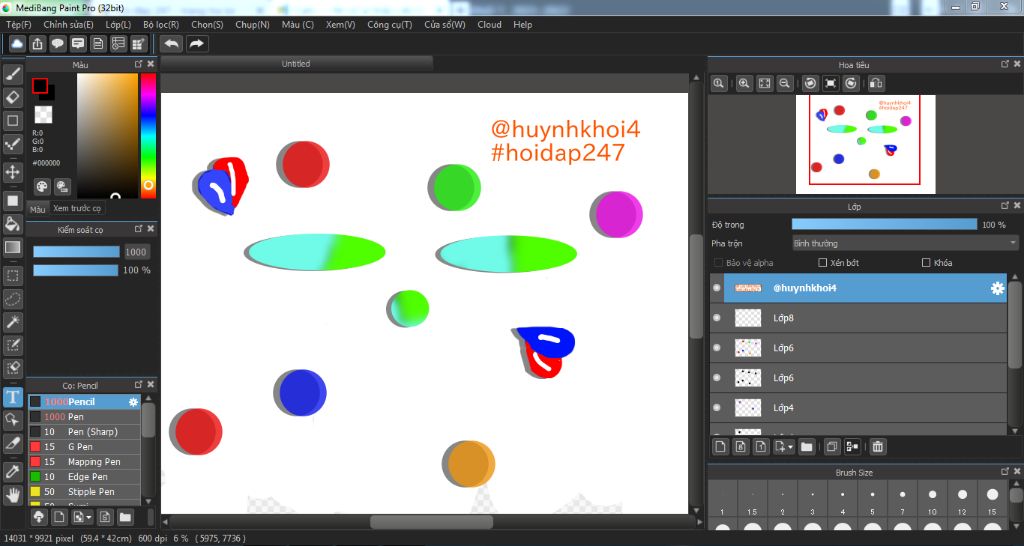
Task: Switch to Xem trước cọ tab
Action: (77, 208)
